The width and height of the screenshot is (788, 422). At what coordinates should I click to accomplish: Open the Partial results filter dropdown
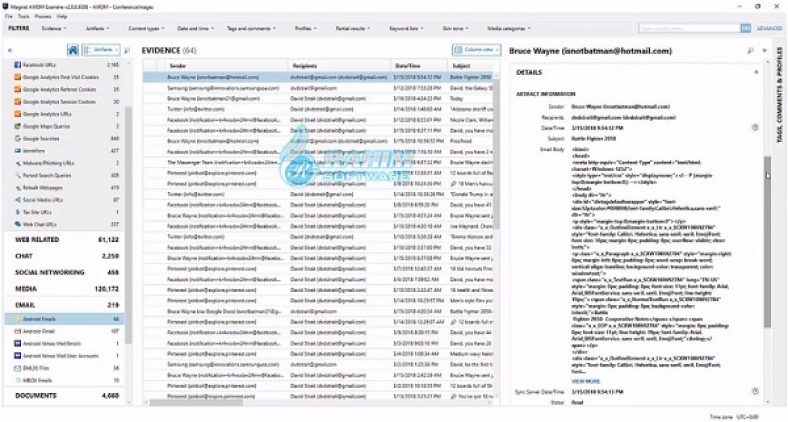click(353, 29)
